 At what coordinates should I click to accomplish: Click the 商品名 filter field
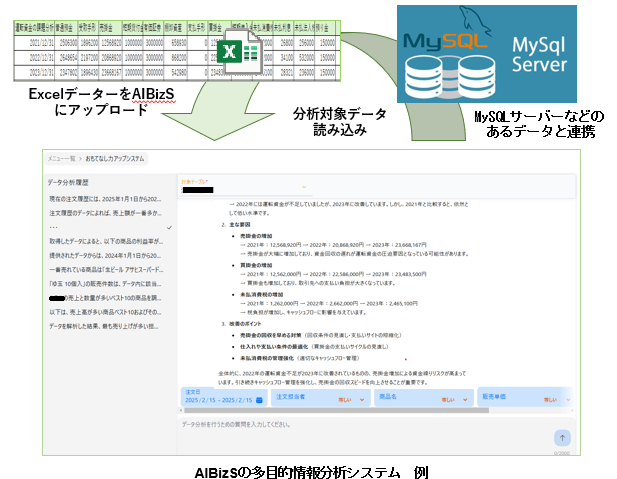tap(423, 397)
